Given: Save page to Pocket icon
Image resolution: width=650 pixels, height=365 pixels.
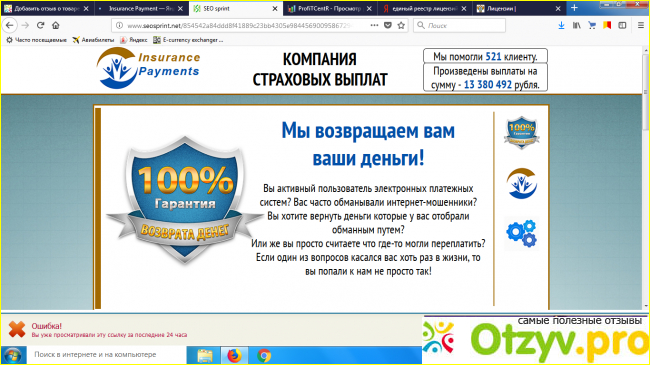Looking at the screenshot, I should click(x=388, y=25).
